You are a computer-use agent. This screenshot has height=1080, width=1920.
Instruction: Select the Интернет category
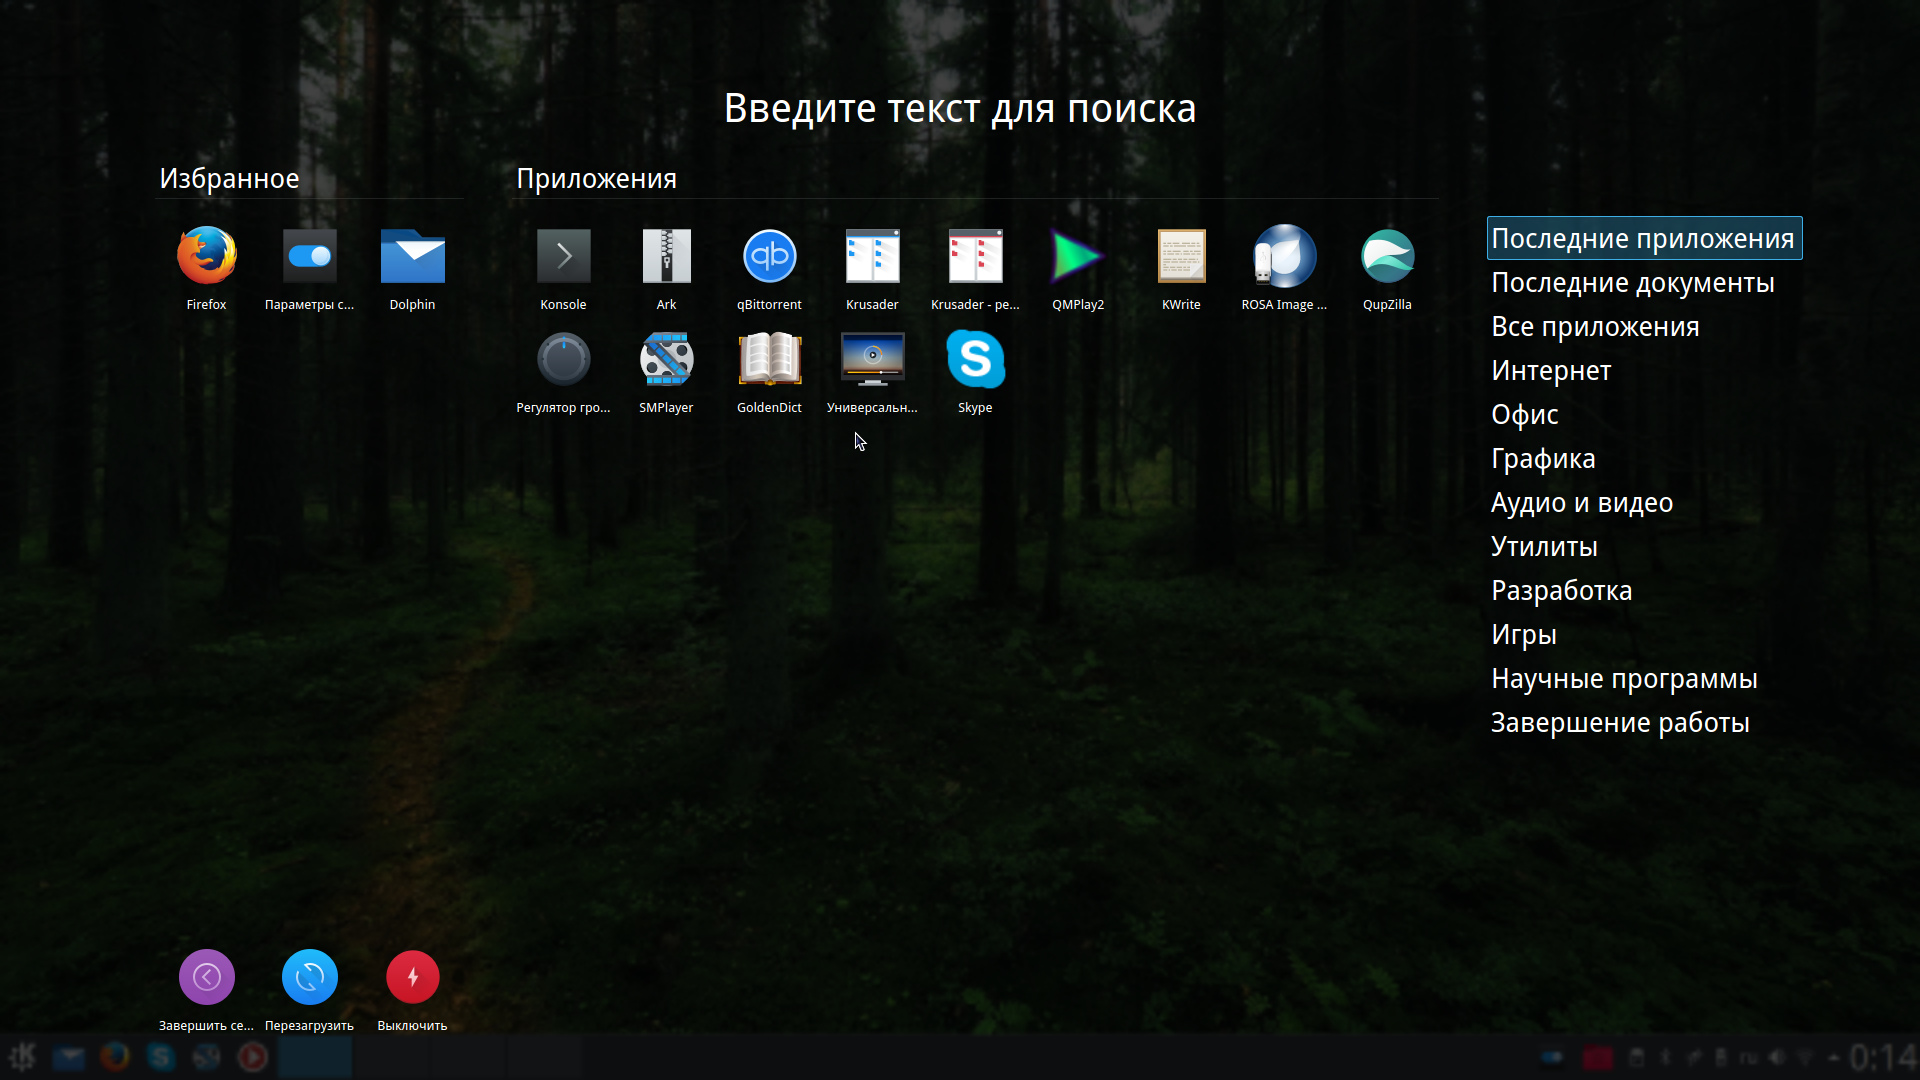point(1550,371)
